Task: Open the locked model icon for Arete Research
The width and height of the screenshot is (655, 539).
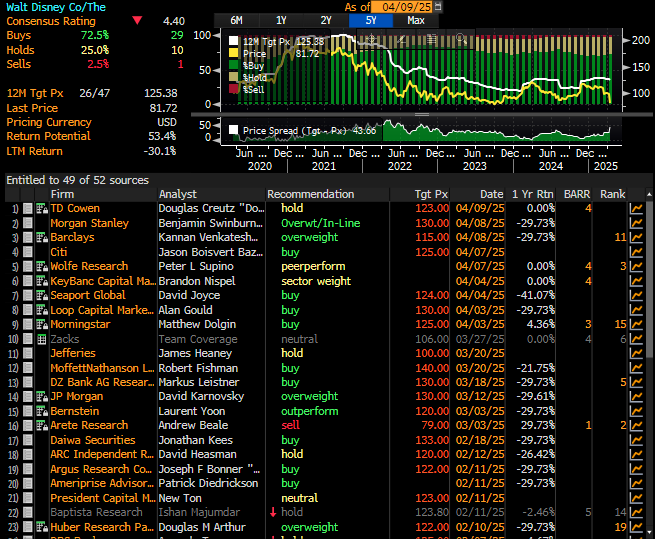Action: click(x=42, y=426)
